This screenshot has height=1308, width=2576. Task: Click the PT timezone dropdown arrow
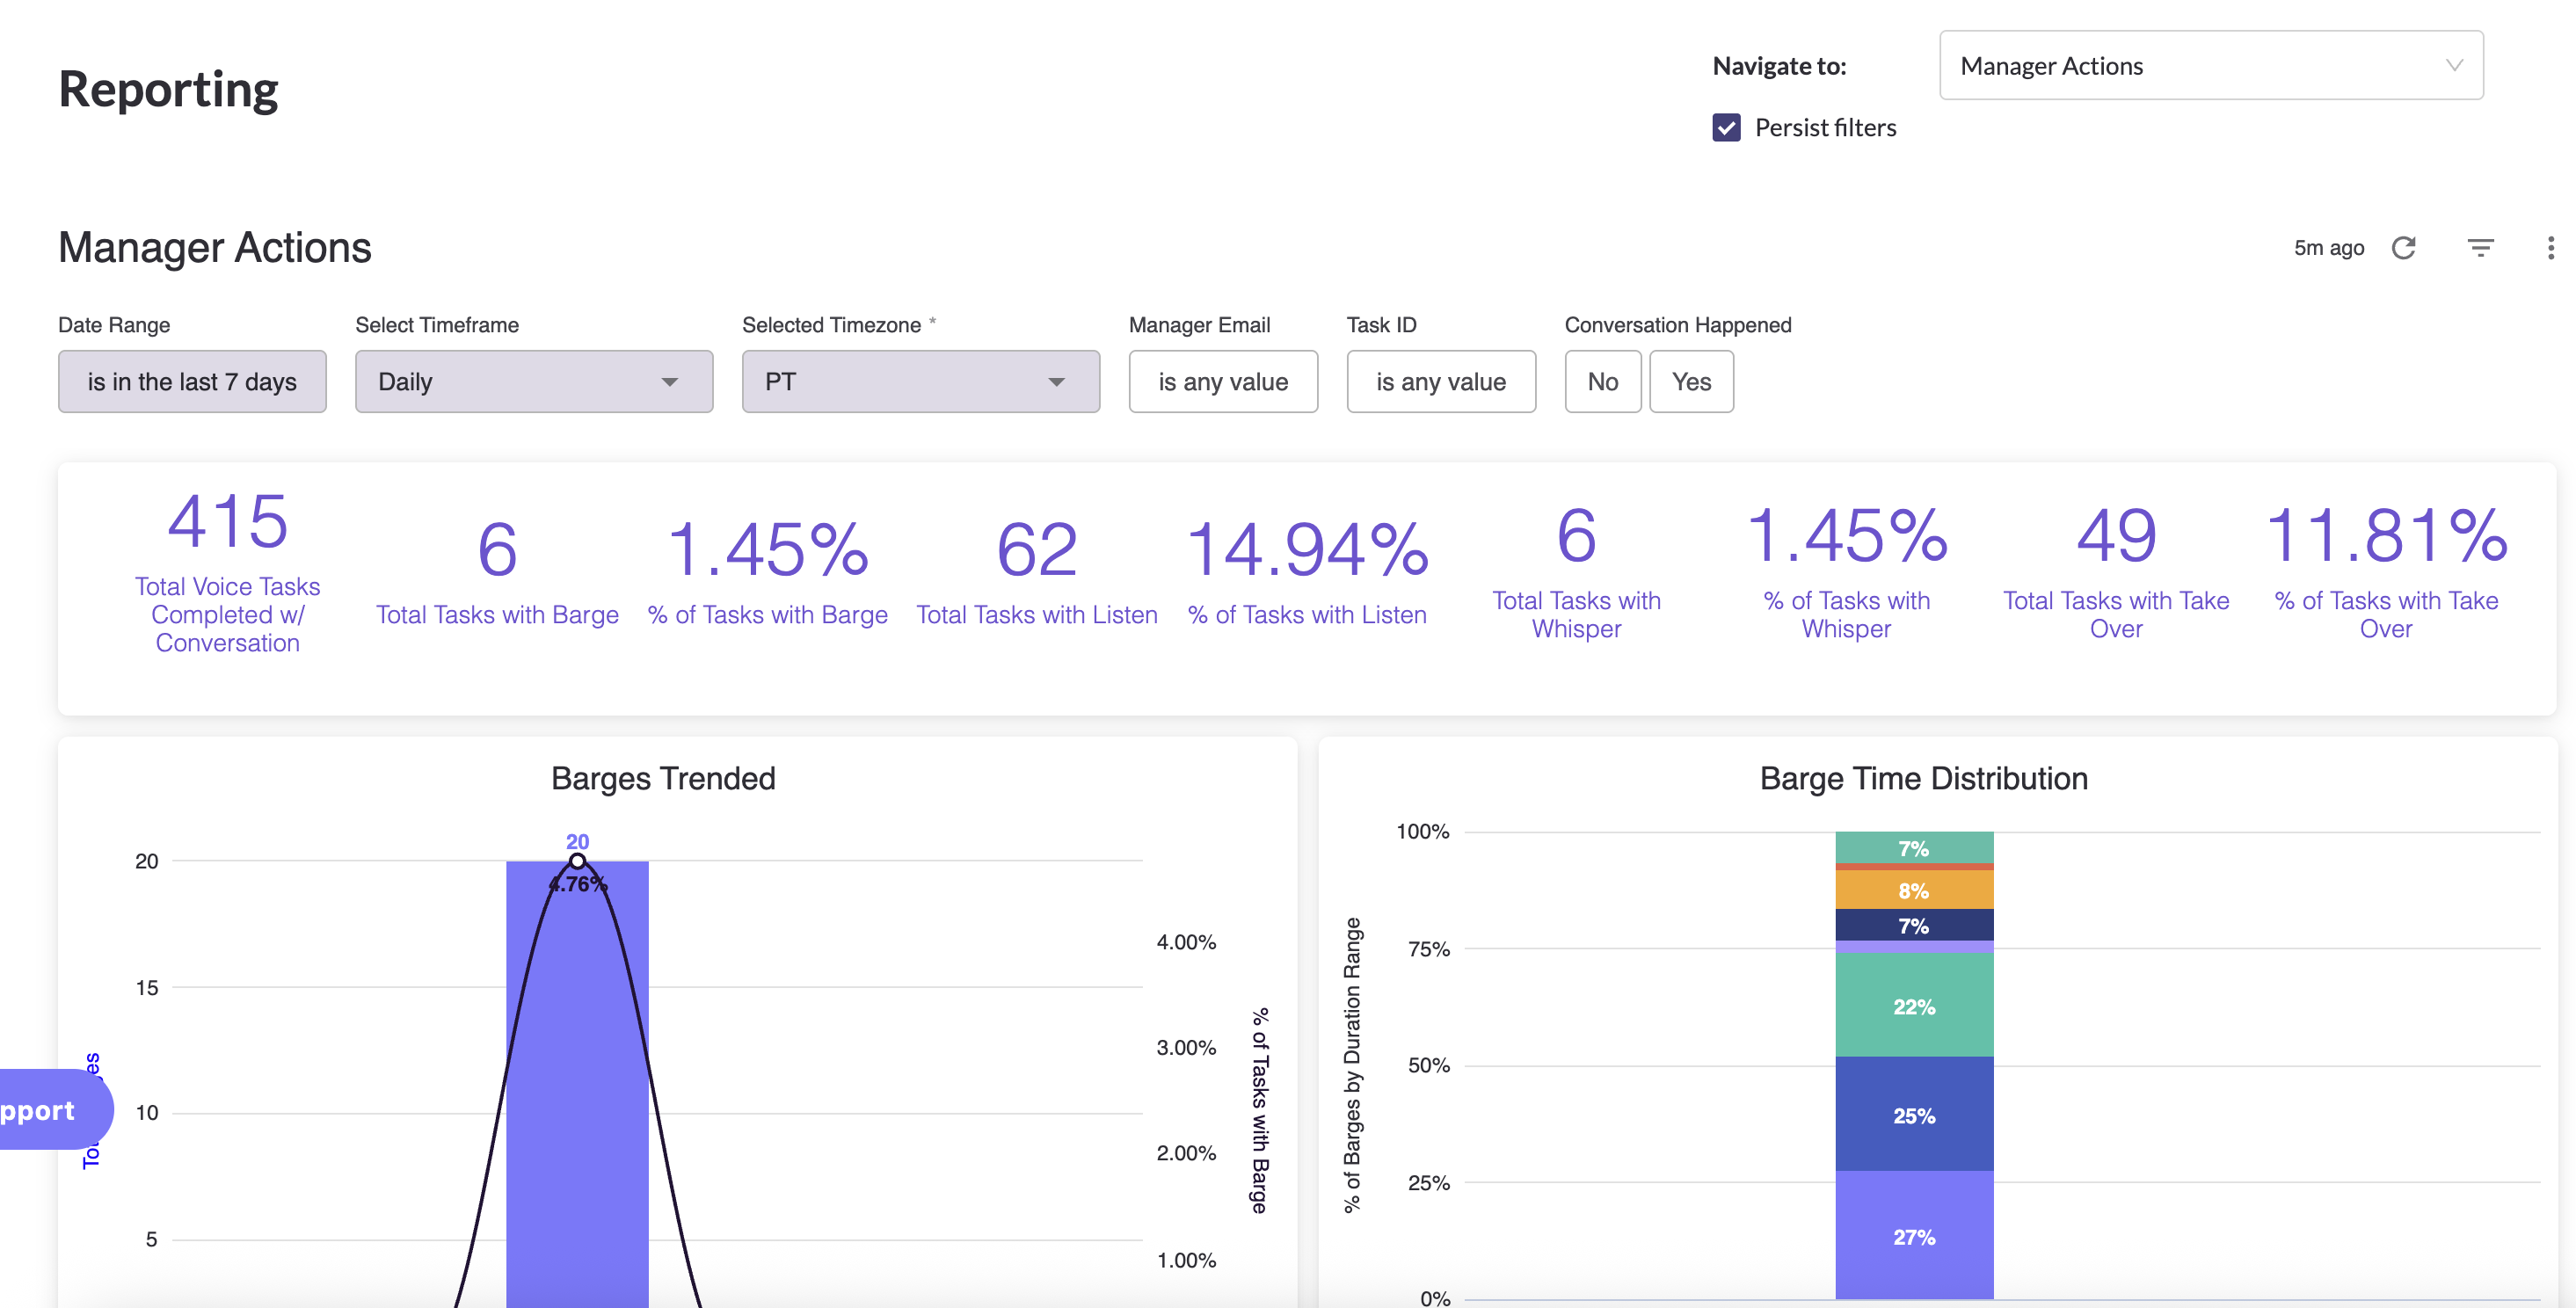click(1056, 382)
